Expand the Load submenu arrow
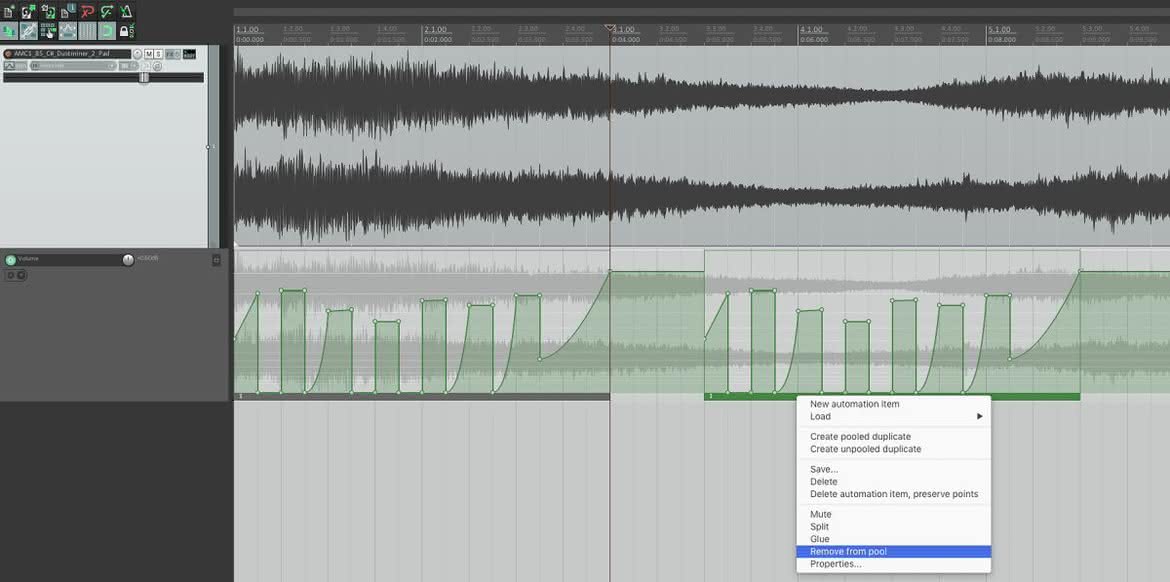Viewport: 1170px width, 582px height. [x=980, y=416]
